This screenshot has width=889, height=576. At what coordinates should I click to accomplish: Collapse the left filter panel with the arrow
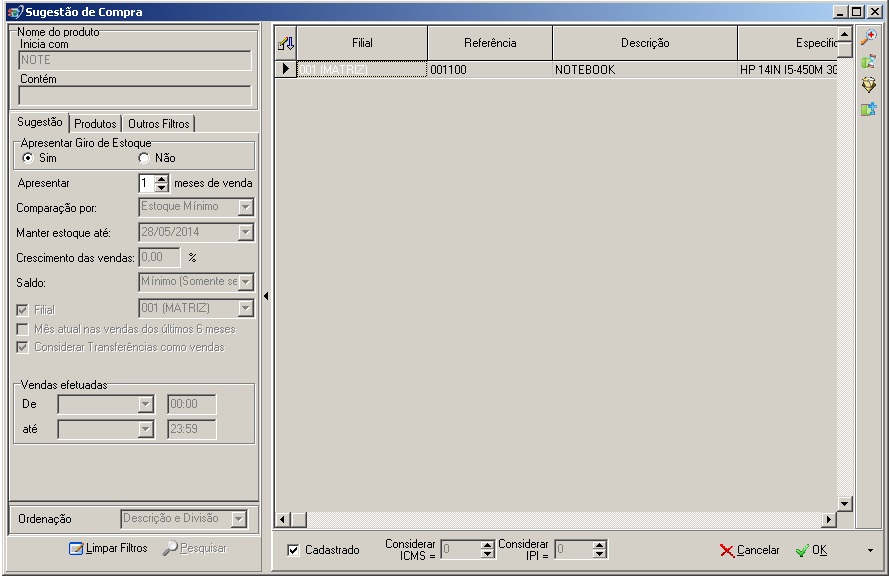click(266, 297)
